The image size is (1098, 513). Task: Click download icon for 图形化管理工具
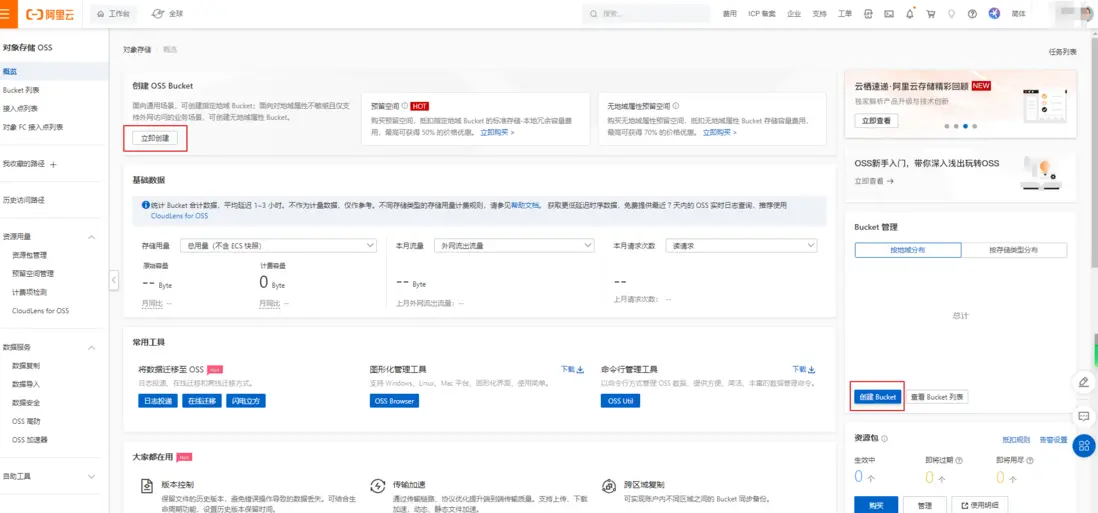point(580,370)
